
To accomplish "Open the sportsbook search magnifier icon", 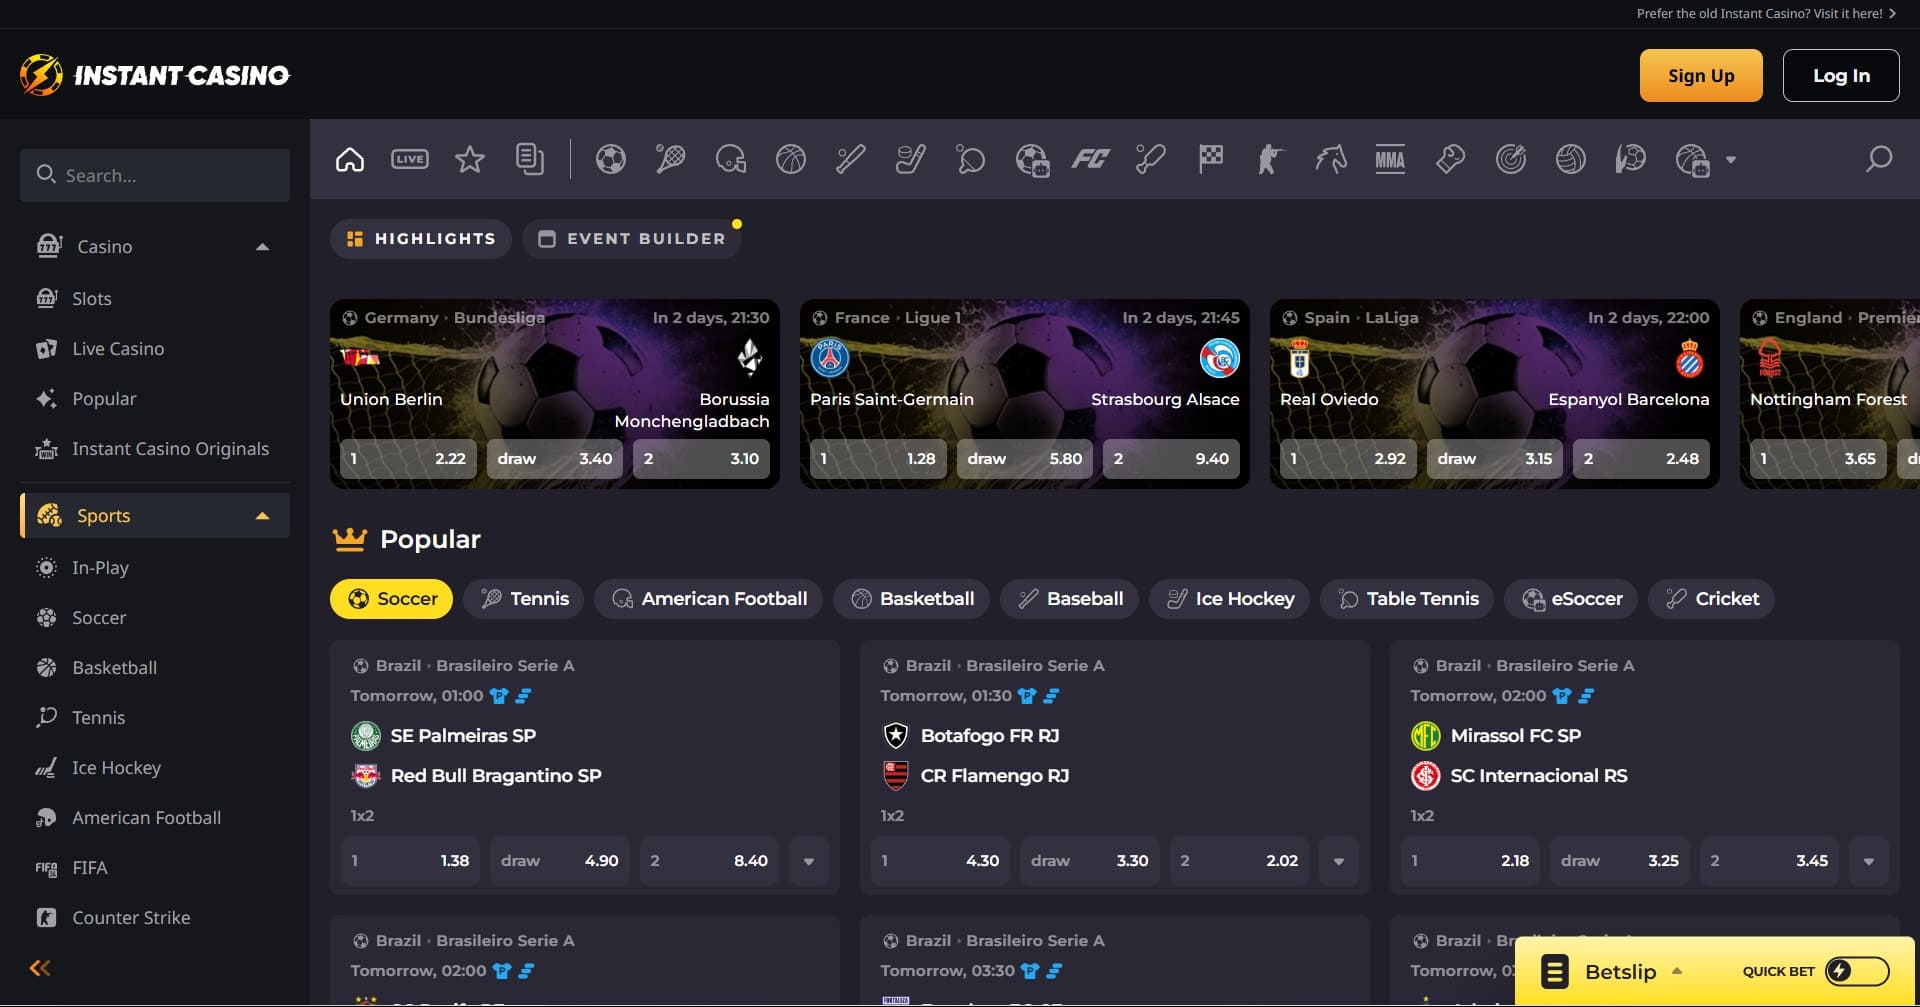I will (x=1879, y=160).
